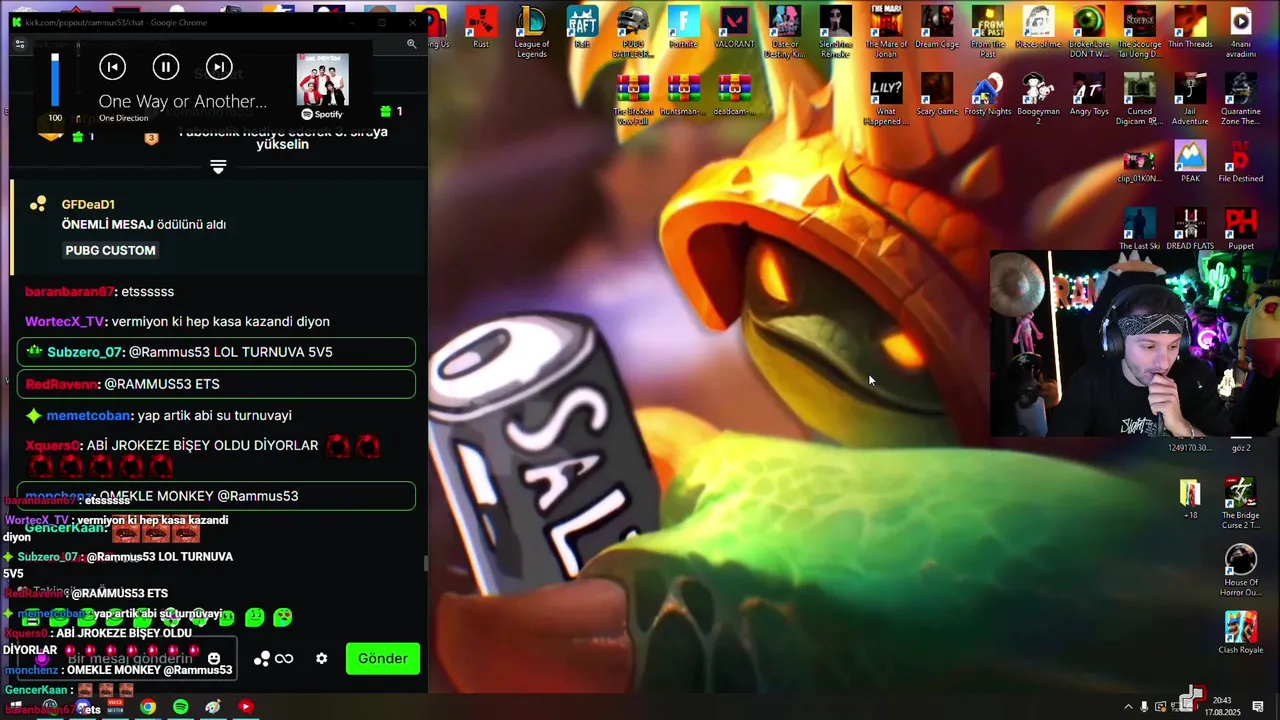Open the clip_01K0N video file
The height and width of the screenshot is (720, 1280).
tap(1139, 165)
